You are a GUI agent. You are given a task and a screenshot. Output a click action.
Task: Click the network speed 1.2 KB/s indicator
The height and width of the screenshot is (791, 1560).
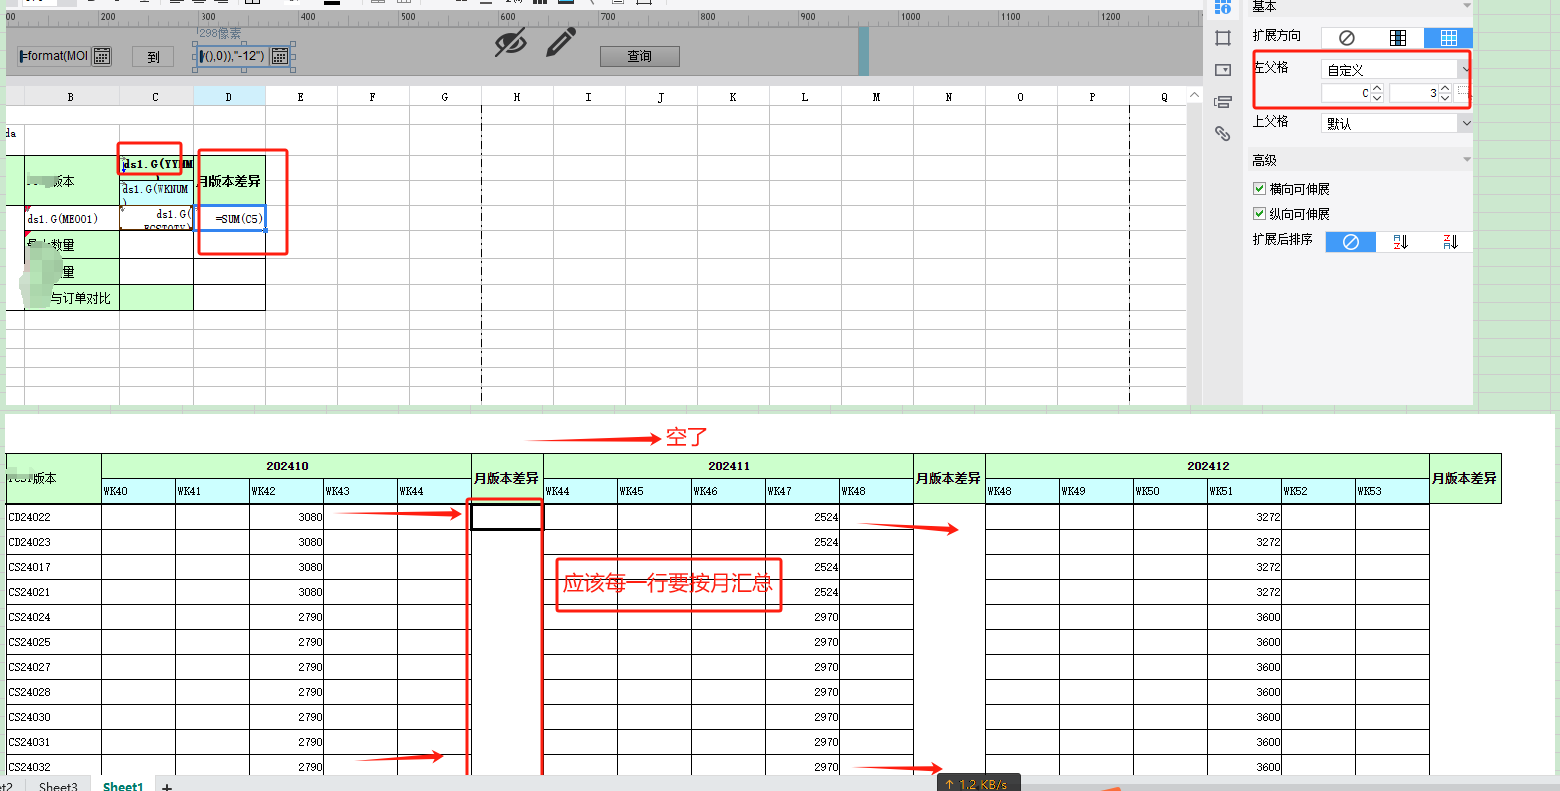tap(979, 783)
